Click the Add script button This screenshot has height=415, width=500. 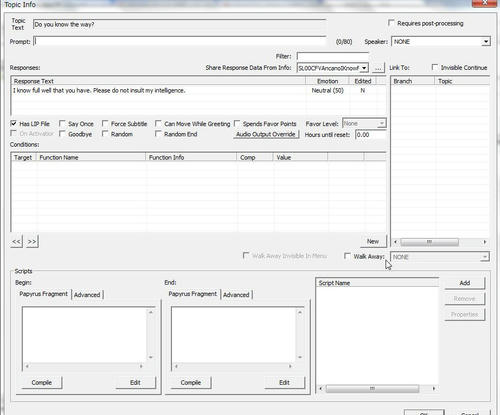465,283
